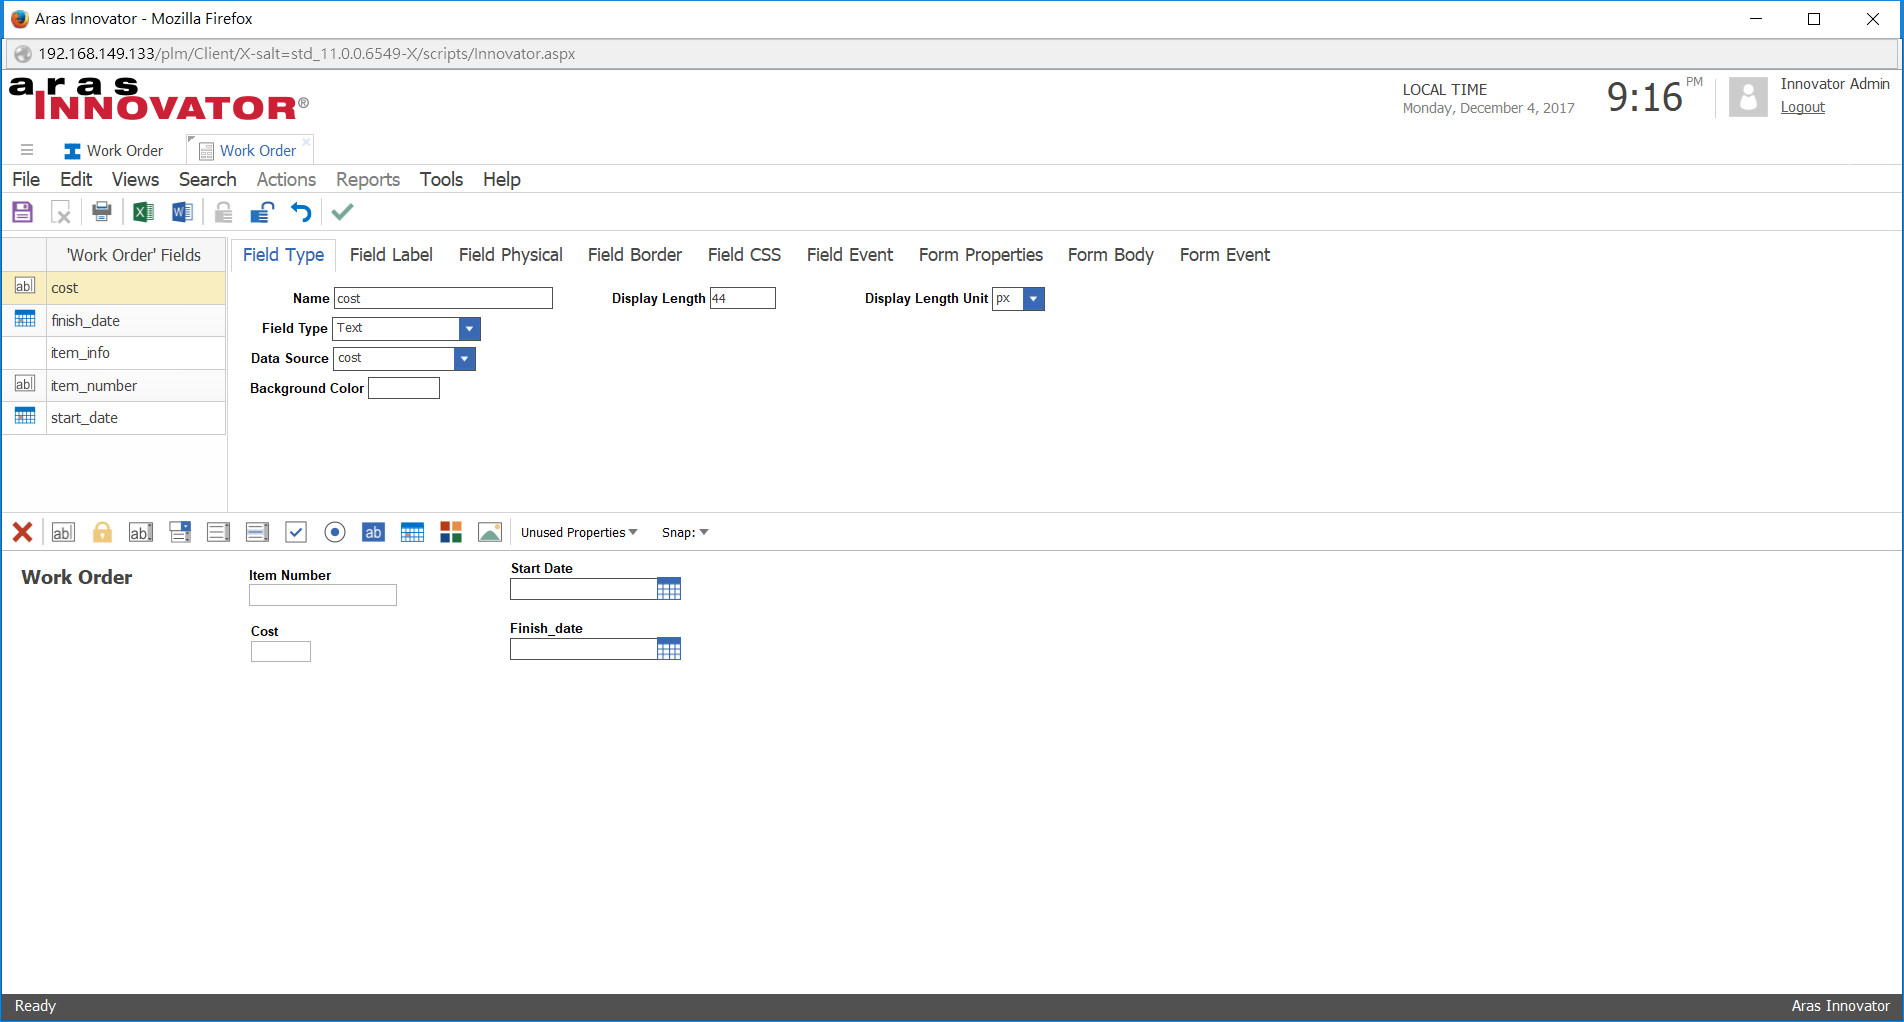The image size is (1904, 1022).
Task: Click the print icon in the toolbar
Action: 101,212
